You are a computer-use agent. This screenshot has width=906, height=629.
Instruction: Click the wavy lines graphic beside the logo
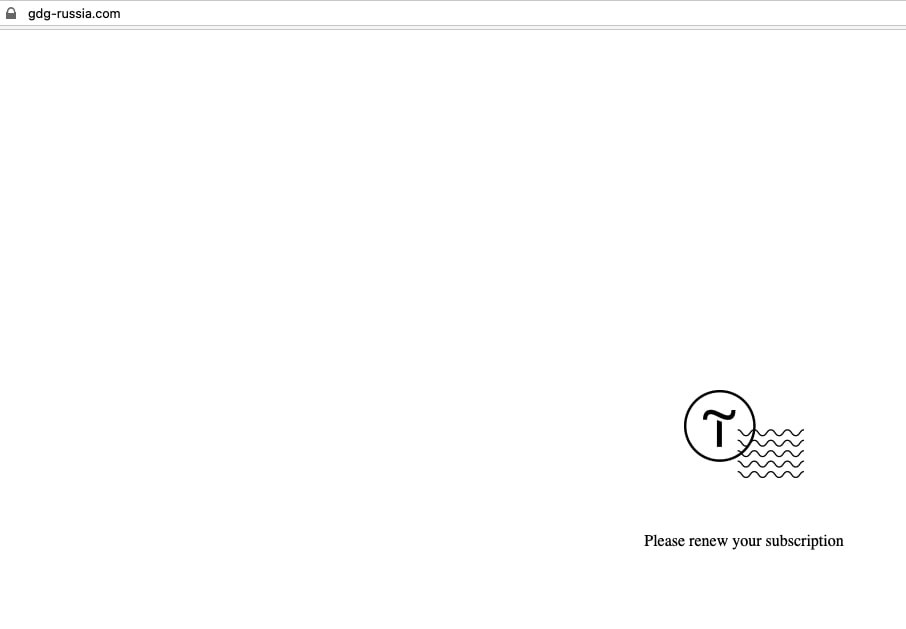point(771,453)
